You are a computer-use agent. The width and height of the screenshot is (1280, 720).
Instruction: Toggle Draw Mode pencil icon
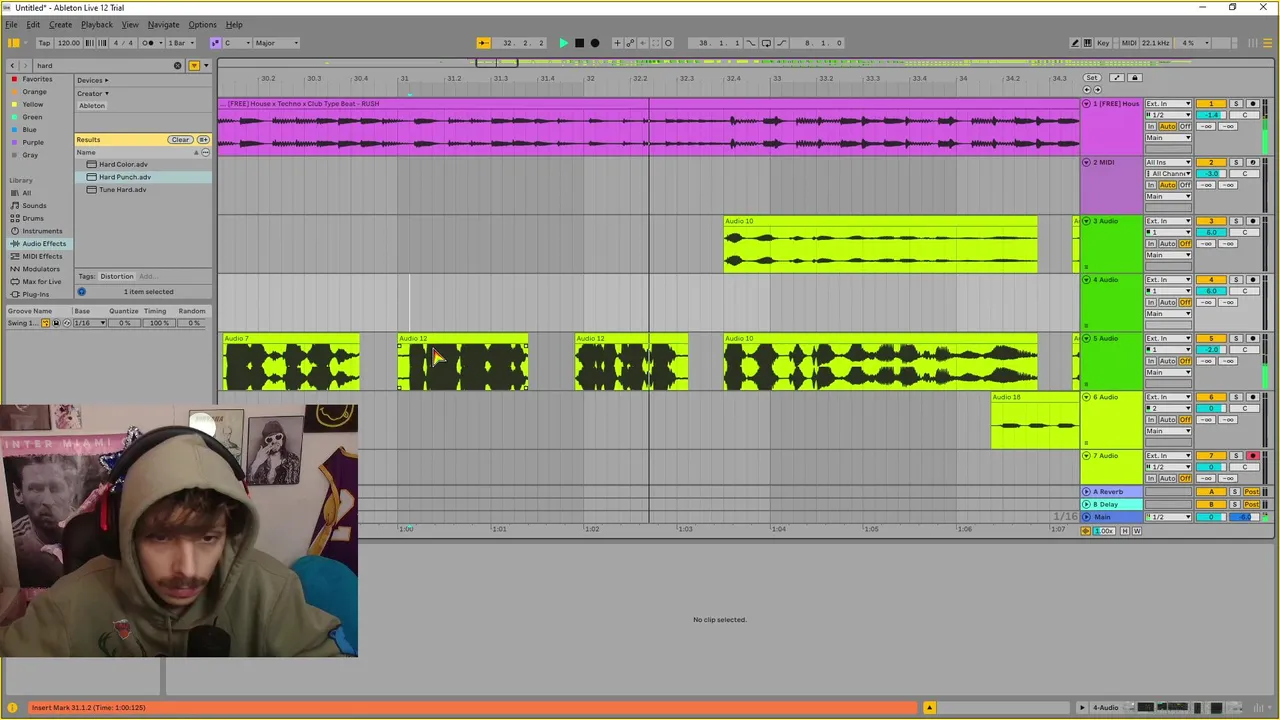click(1076, 43)
